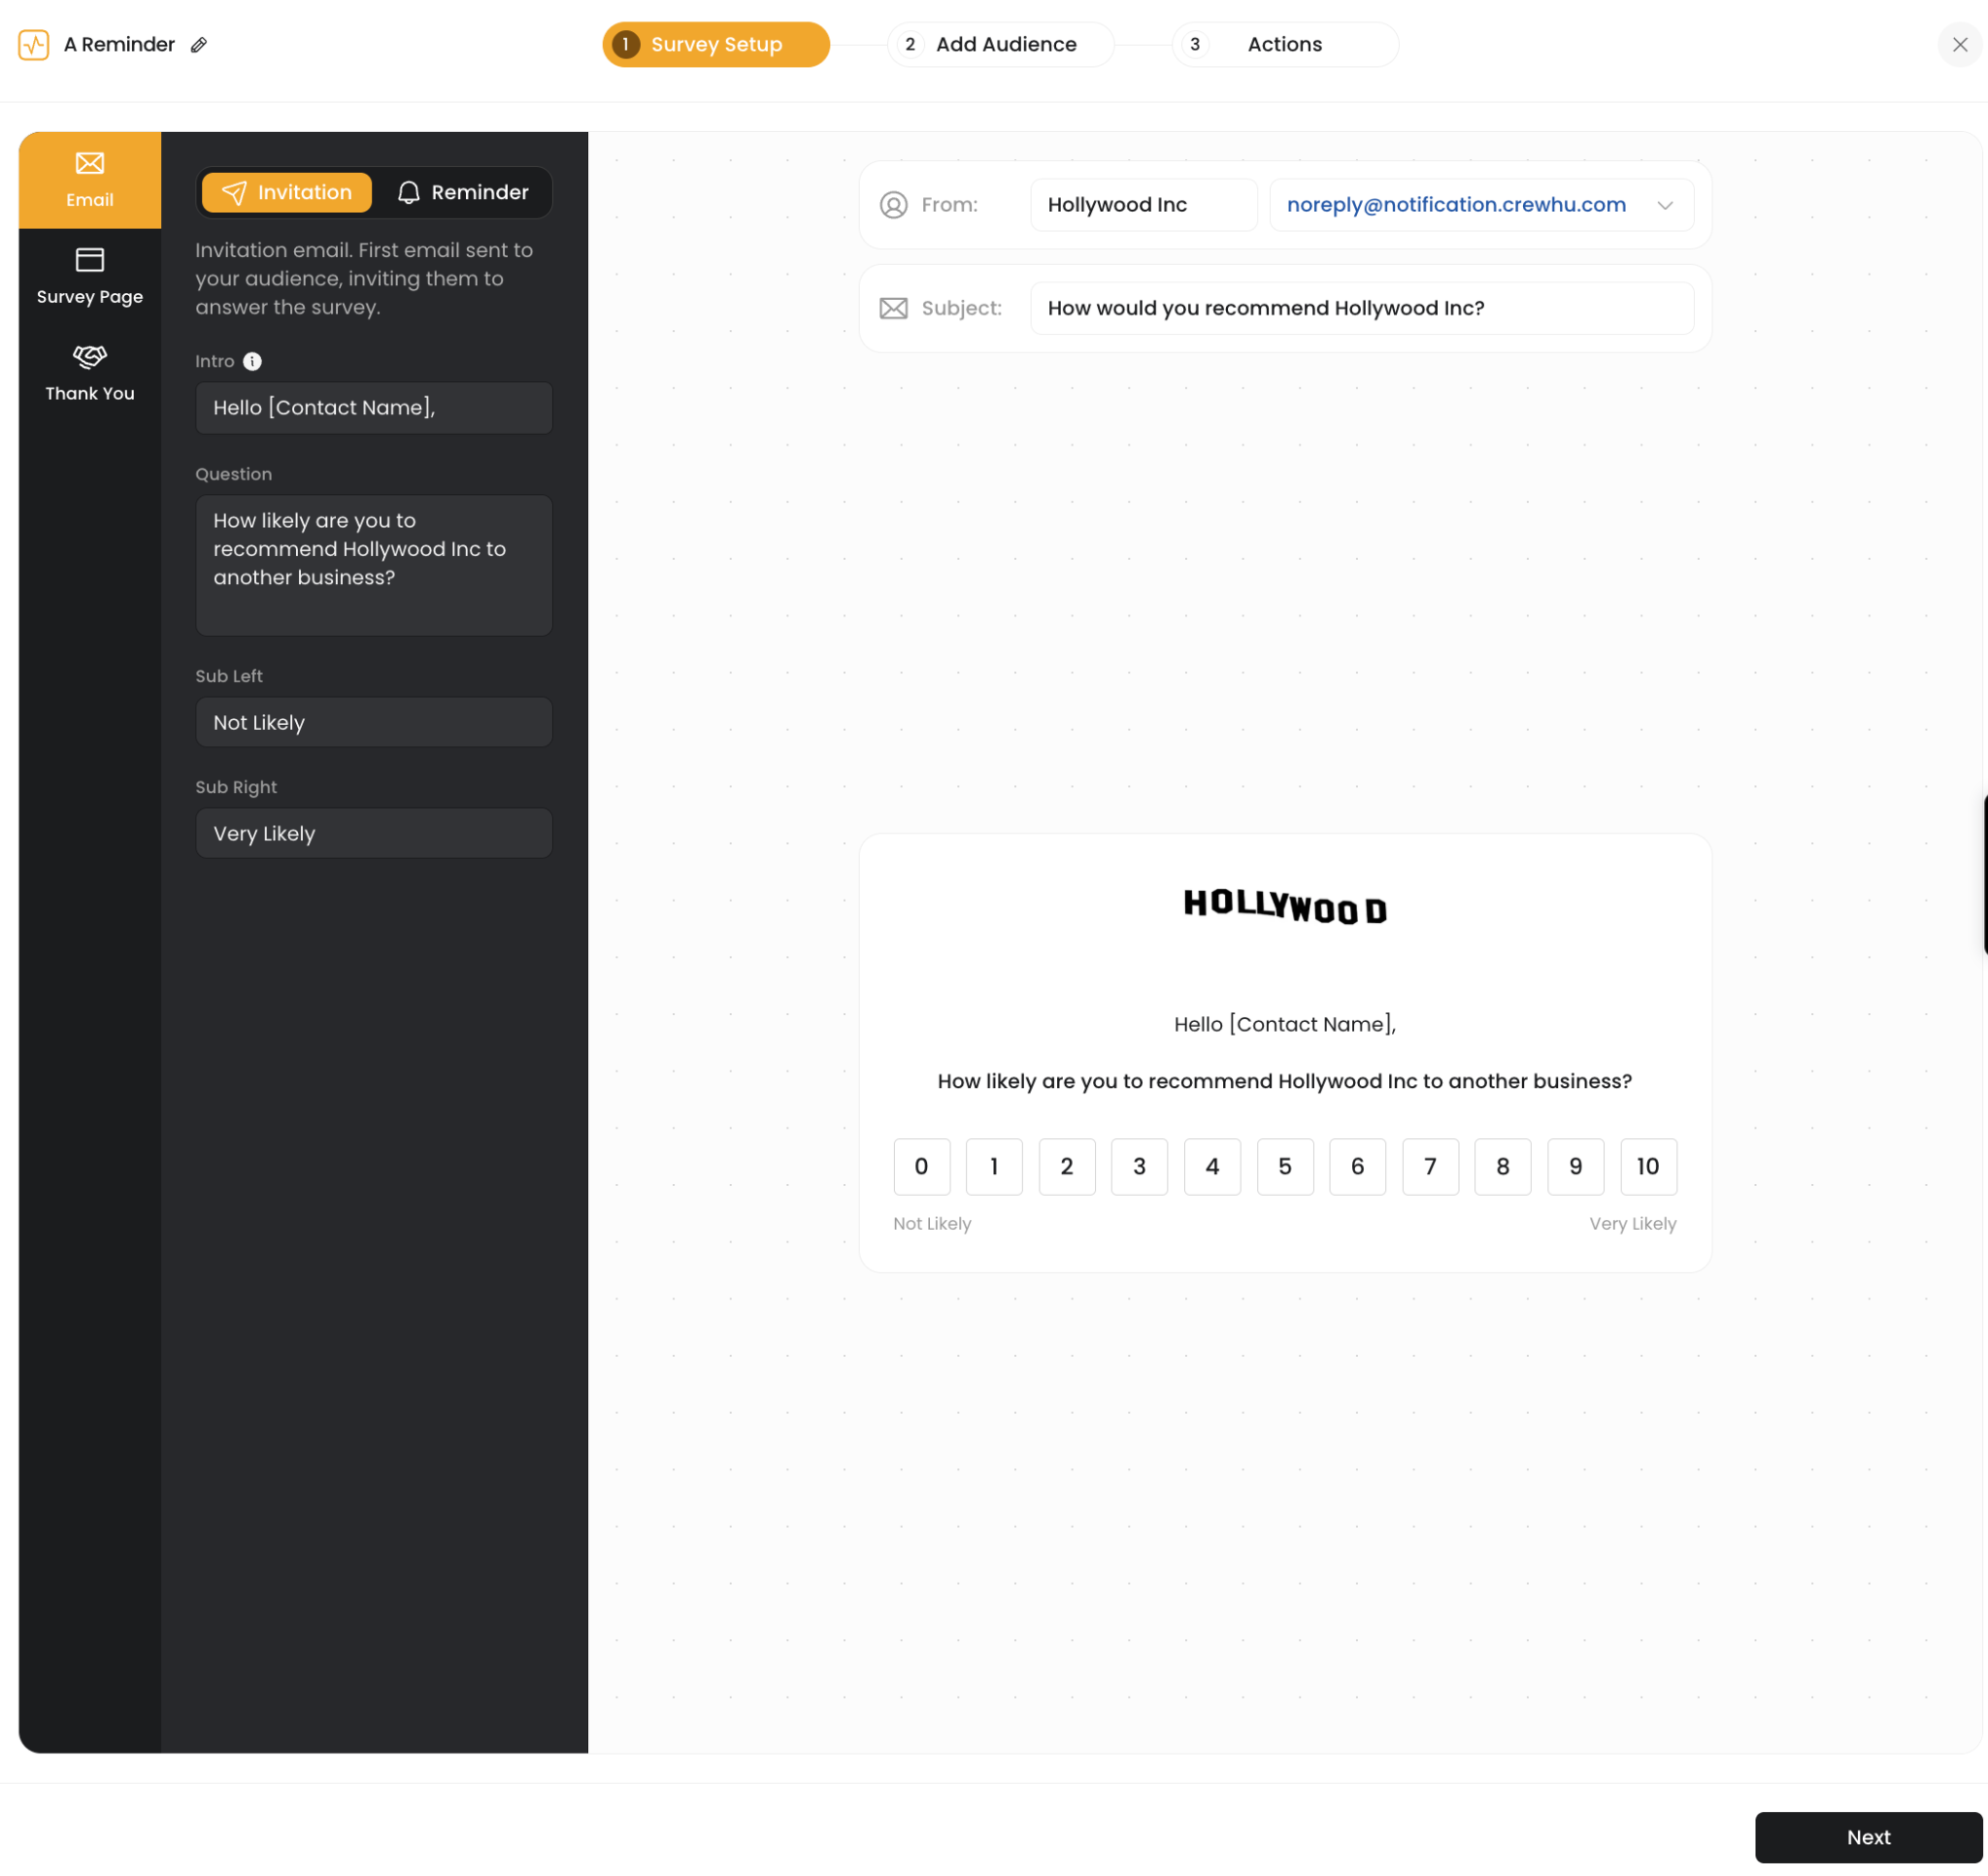The height and width of the screenshot is (1876, 1988).
Task: Click the pulse logo icon at top left
Action: point(34,45)
